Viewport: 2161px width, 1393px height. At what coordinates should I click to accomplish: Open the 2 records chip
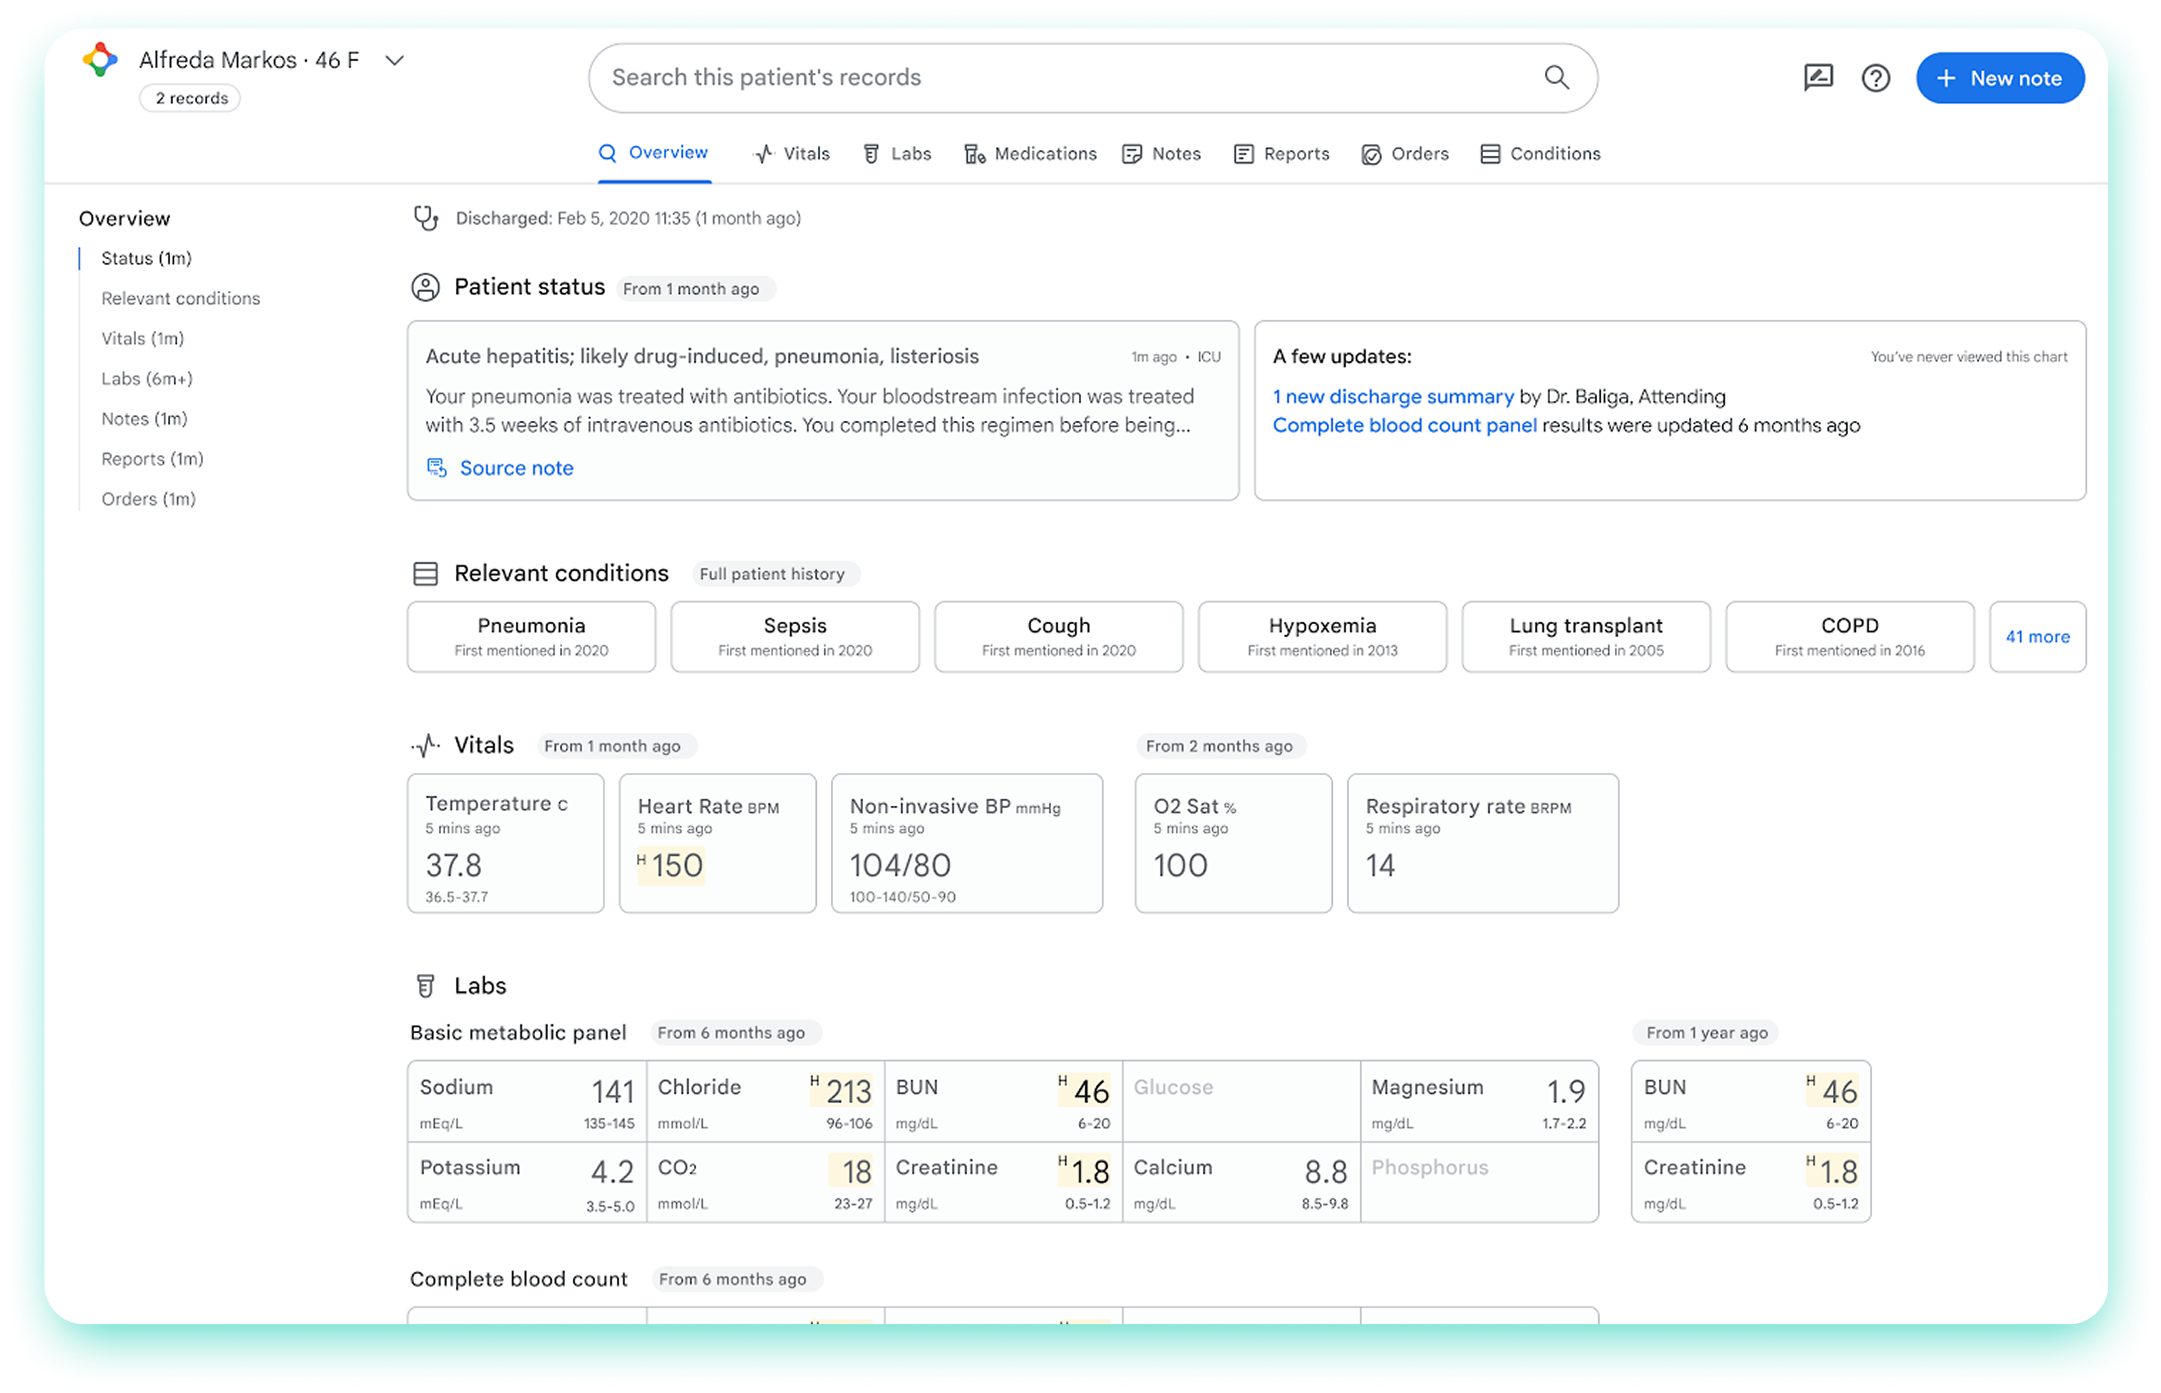coord(191,98)
